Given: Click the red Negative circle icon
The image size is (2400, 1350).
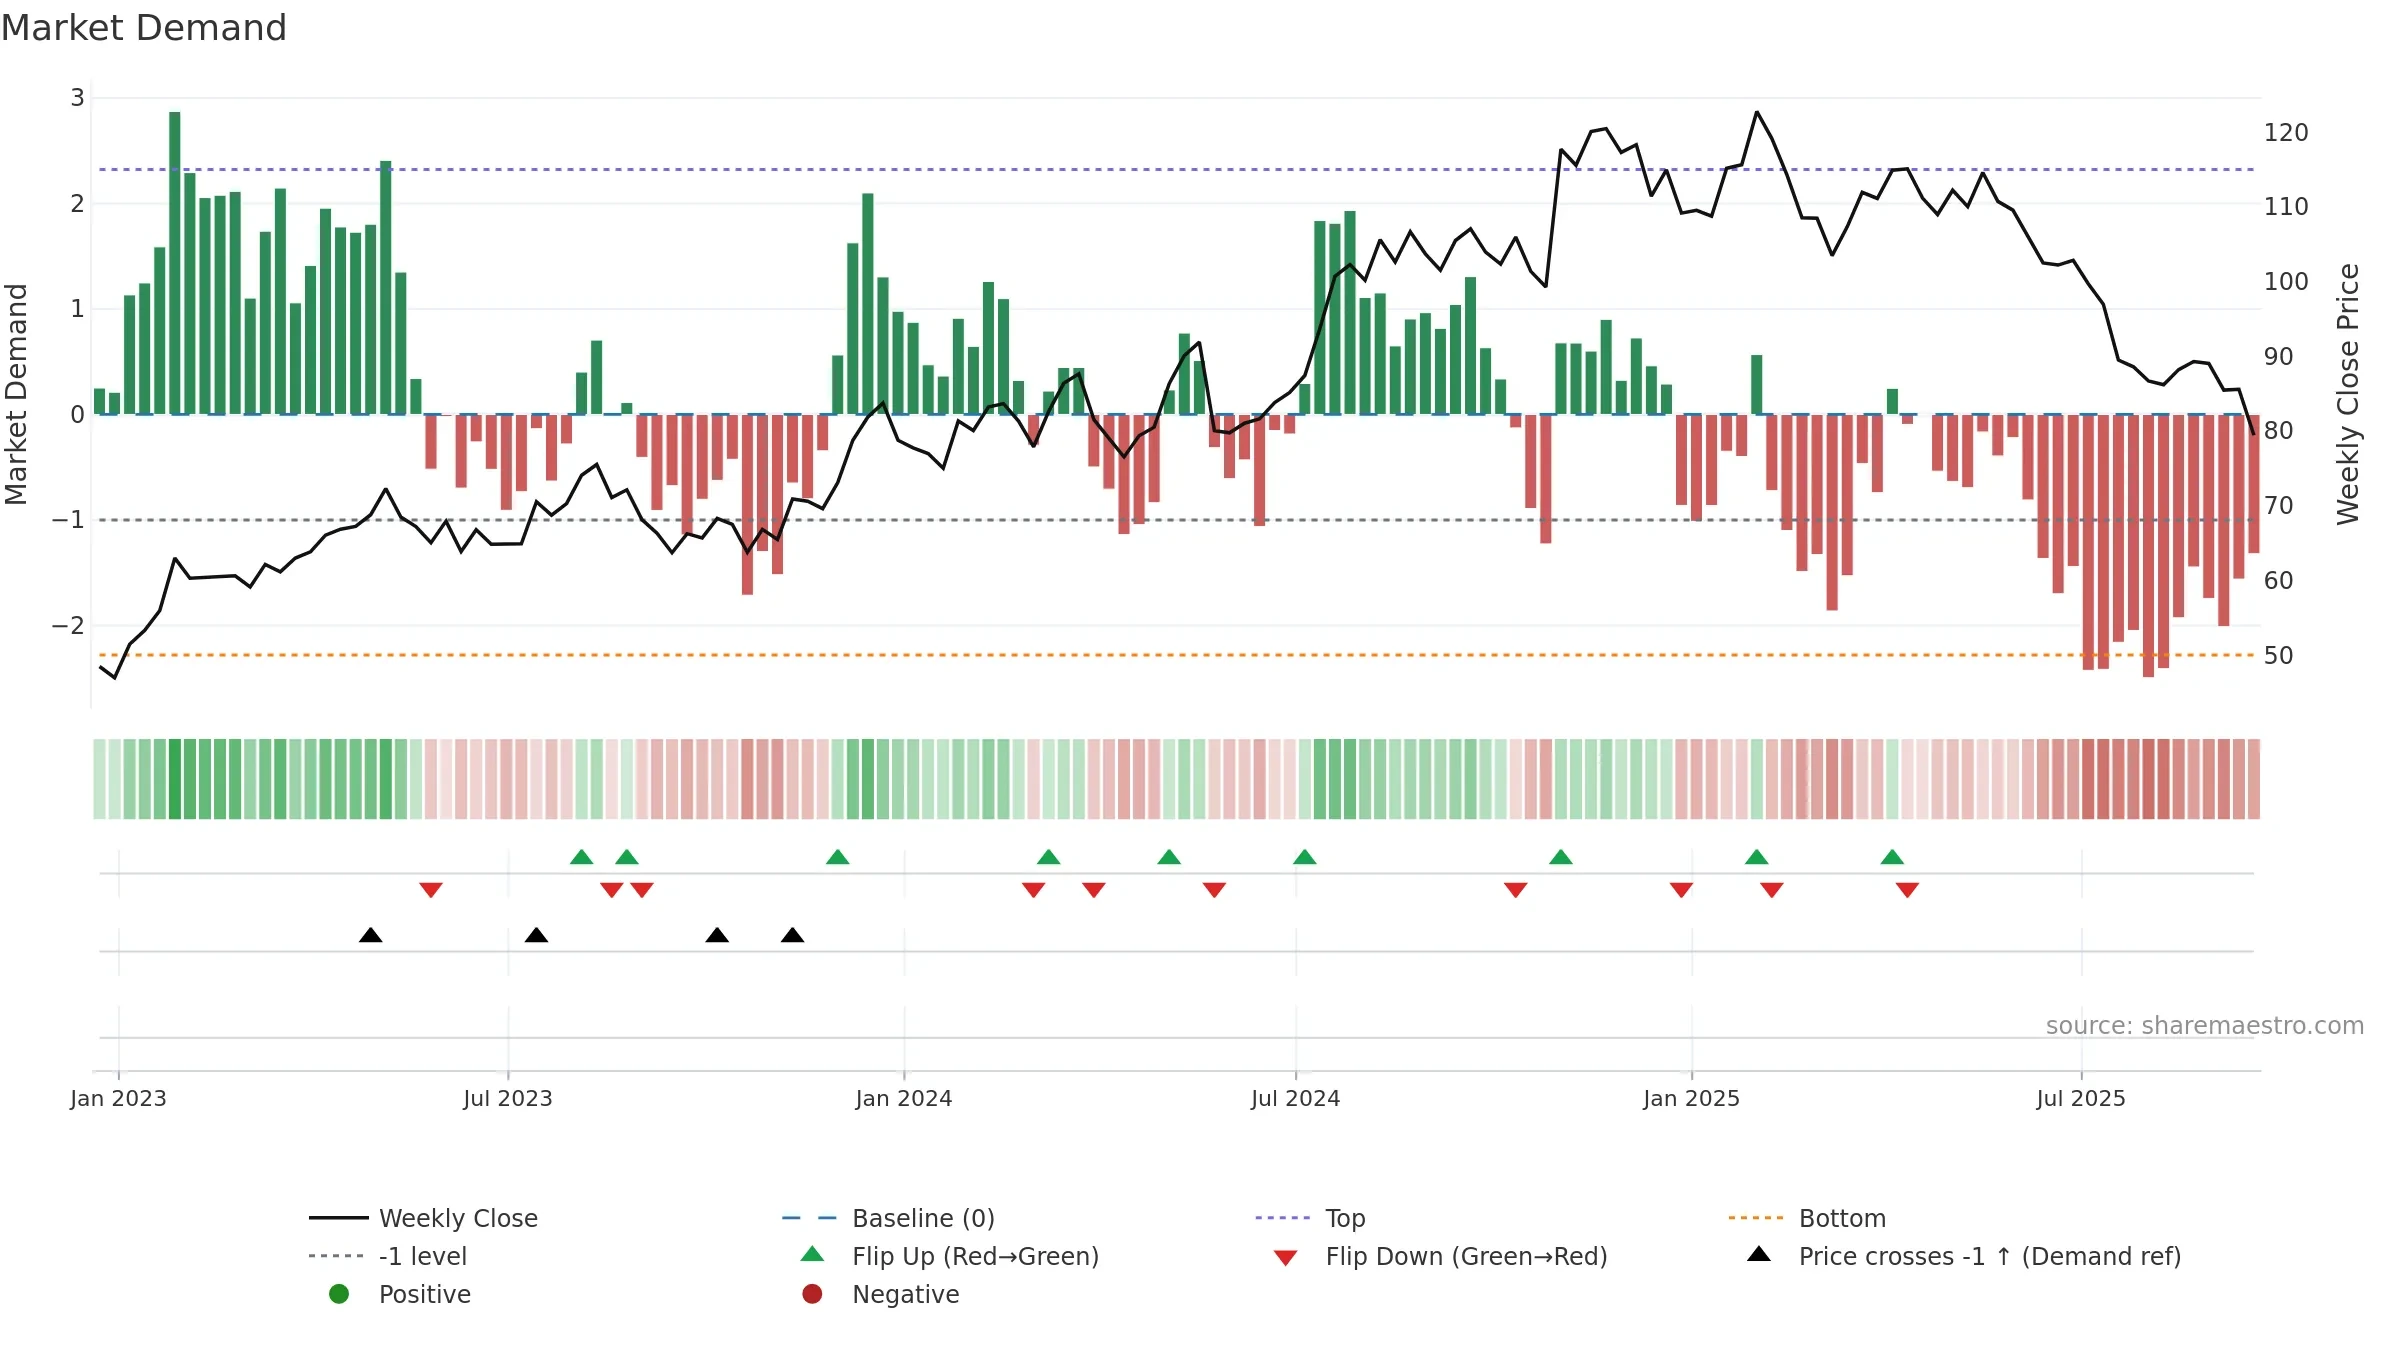Looking at the screenshot, I should tap(812, 1294).
